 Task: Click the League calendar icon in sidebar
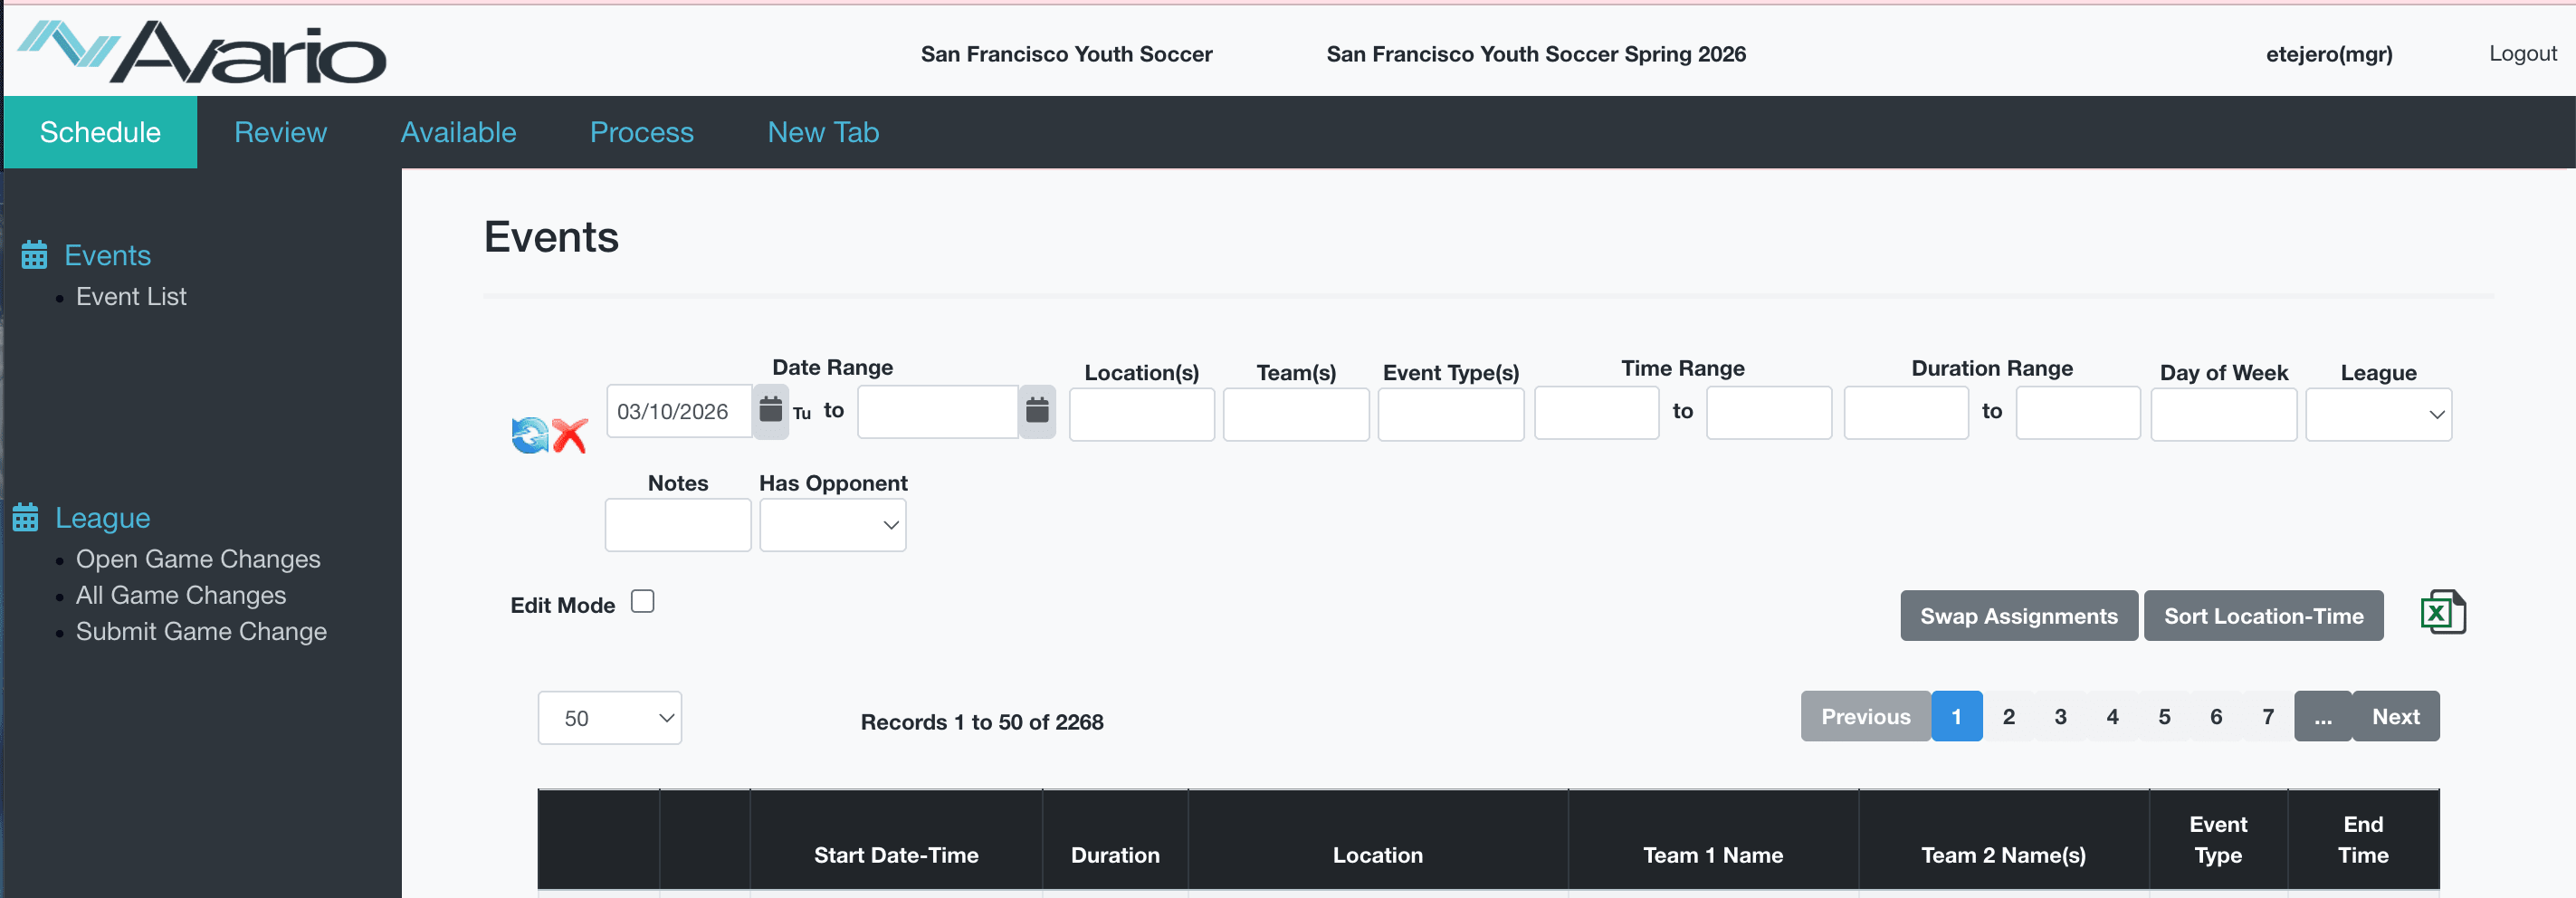[x=26, y=518]
